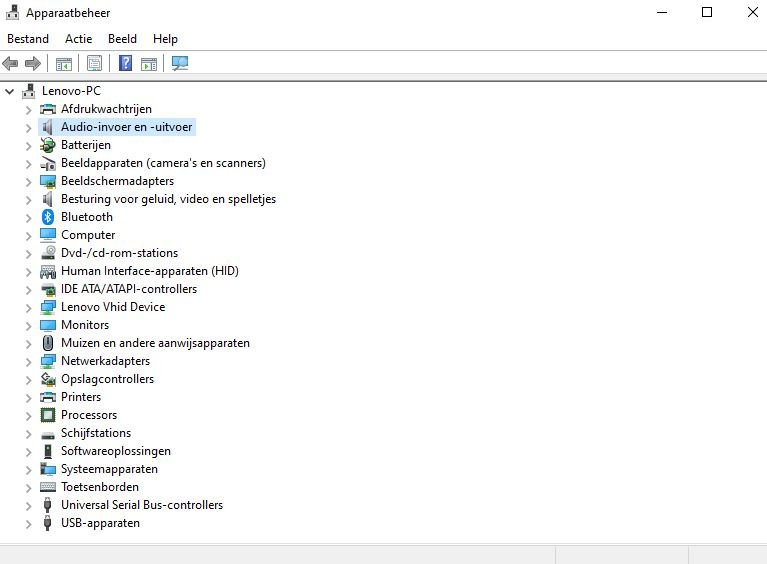Click the Beeldschermadapters display icon

[48, 181]
